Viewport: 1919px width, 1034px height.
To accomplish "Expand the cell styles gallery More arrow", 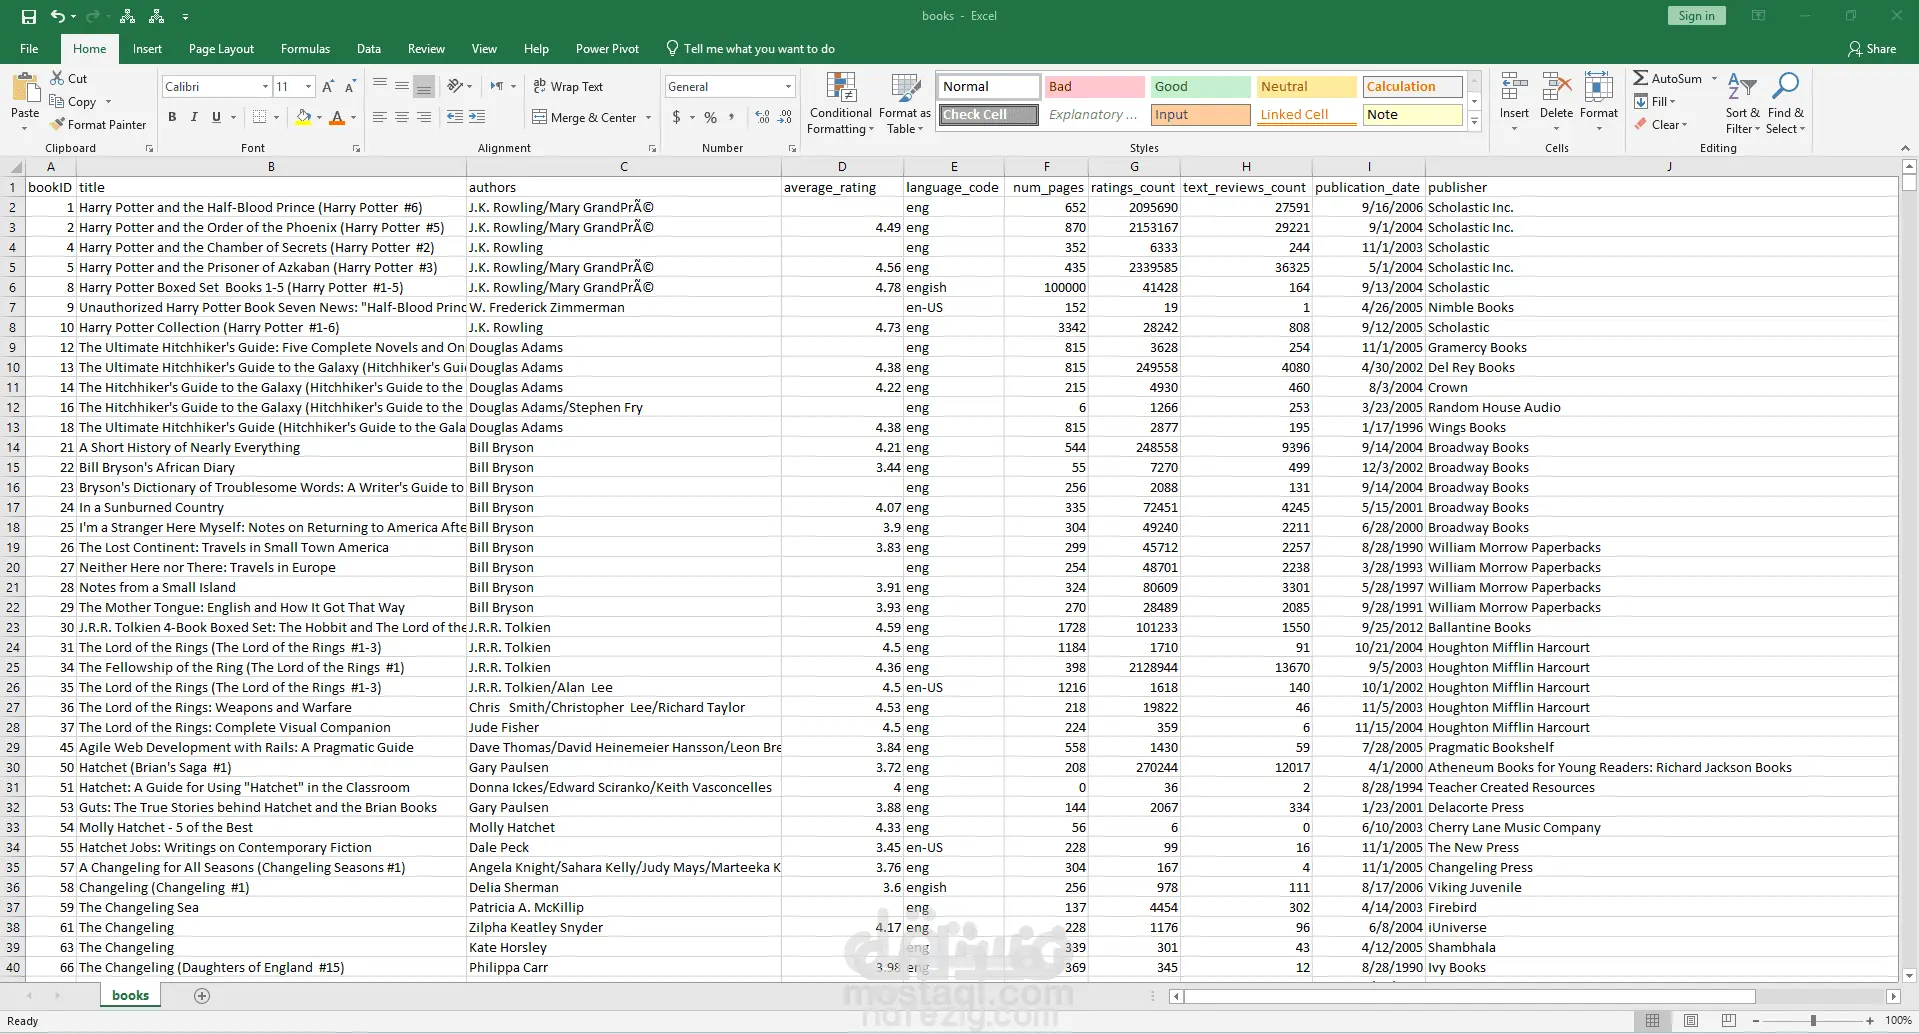I will click(x=1474, y=122).
